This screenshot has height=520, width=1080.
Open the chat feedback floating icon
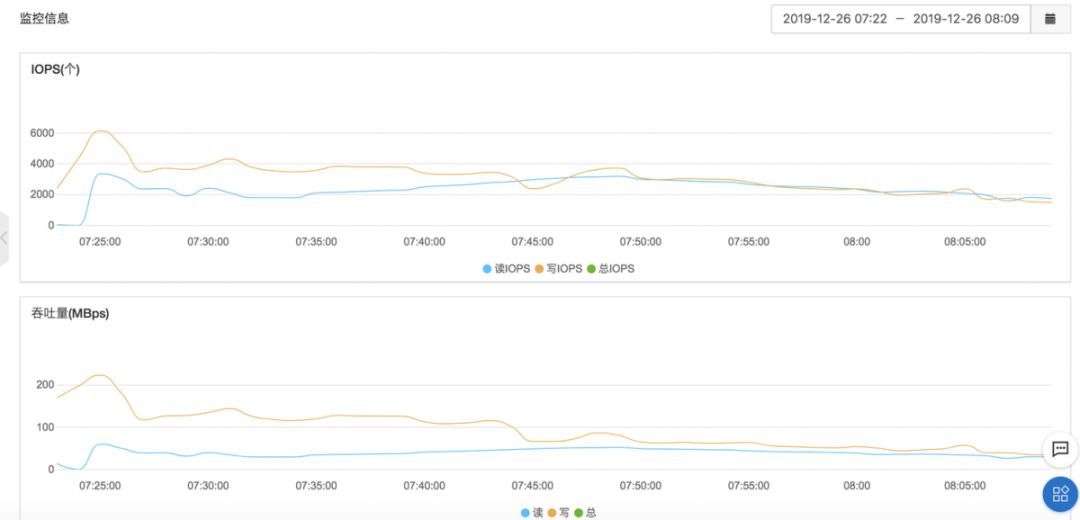coord(1060,450)
